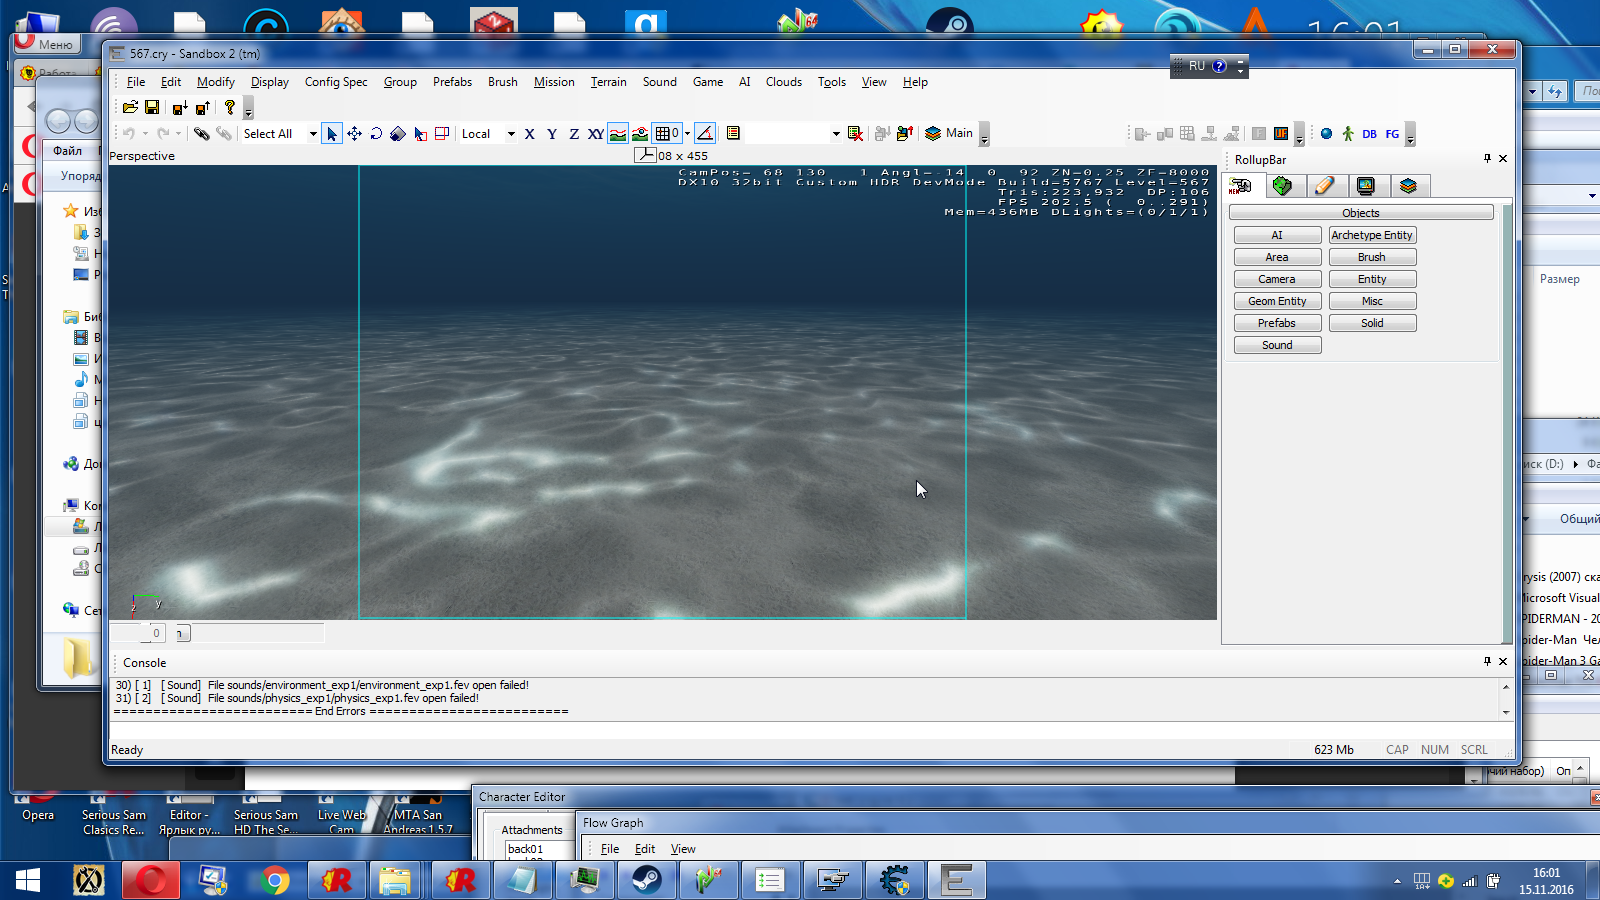
Task: Click the Link objects chain icon
Action: (x=201, y=134)
